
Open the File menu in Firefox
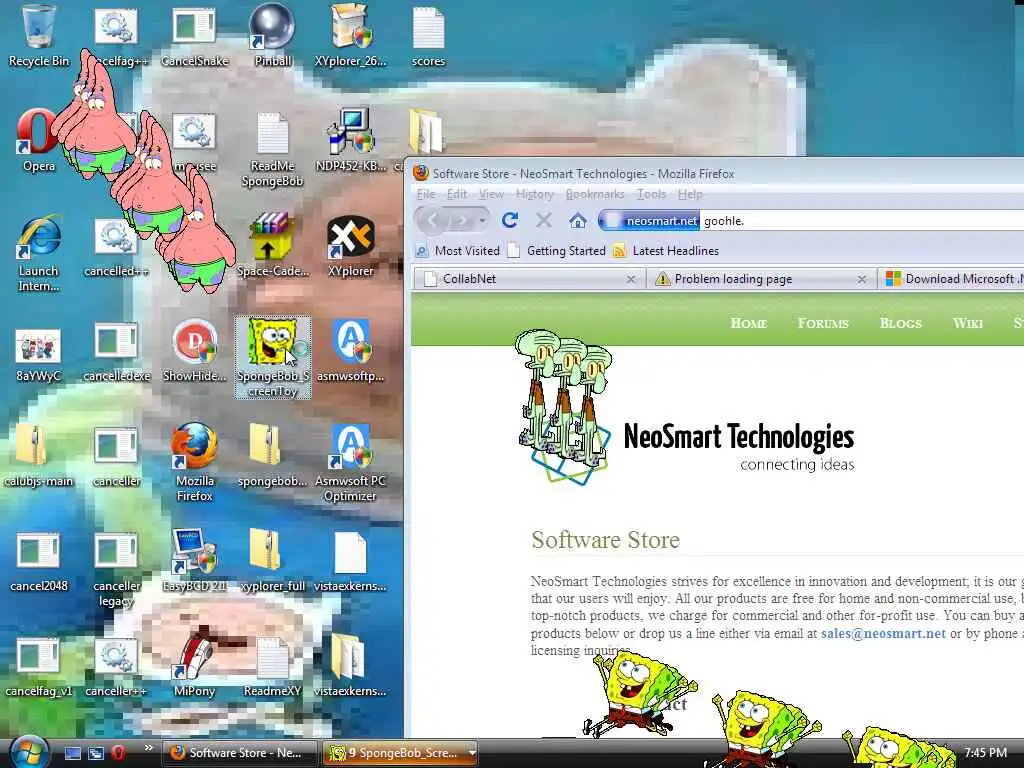[x=426, y=194]
